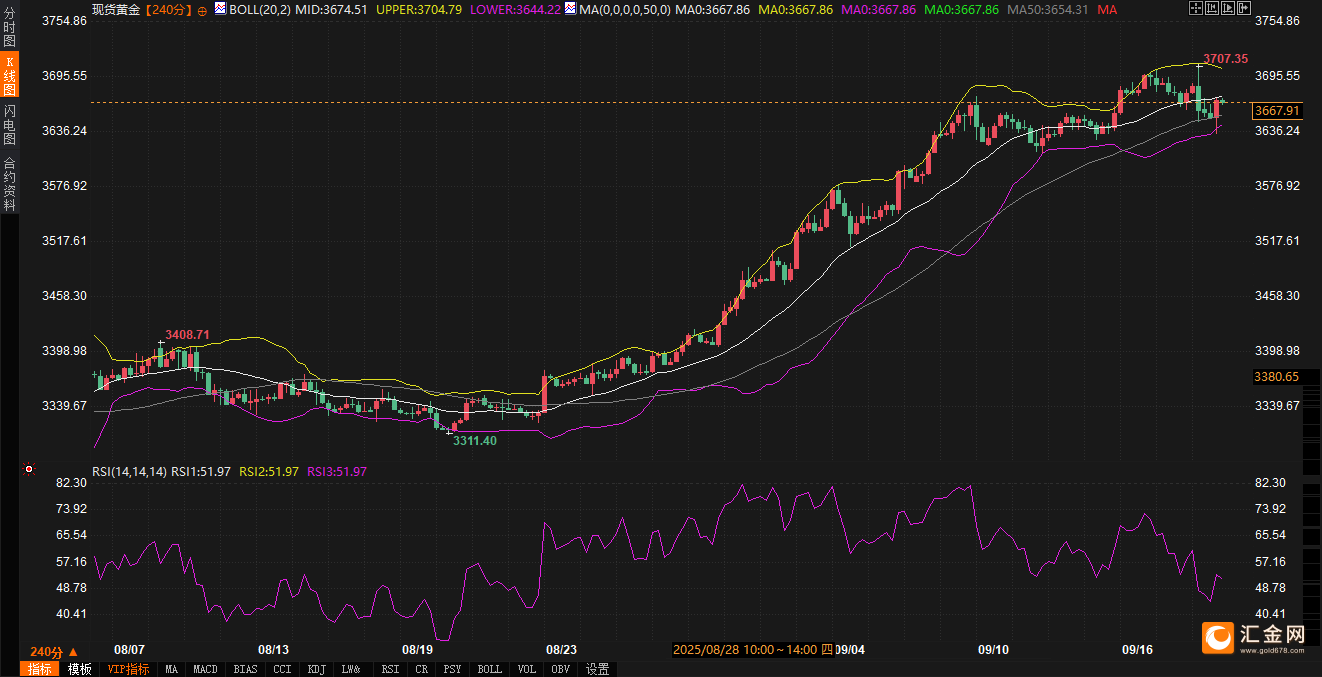Apply the MACD indicator

point(205,669)
